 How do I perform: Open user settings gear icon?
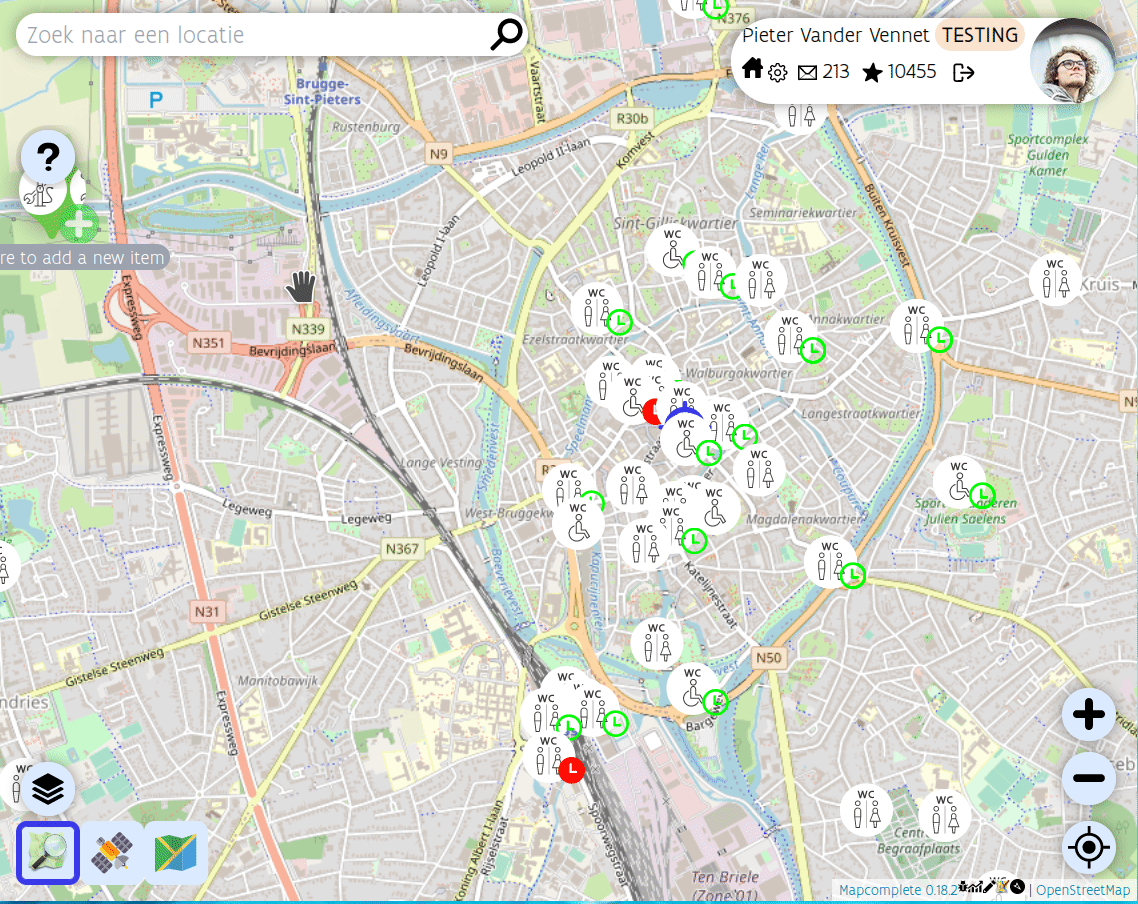[778, 72]
